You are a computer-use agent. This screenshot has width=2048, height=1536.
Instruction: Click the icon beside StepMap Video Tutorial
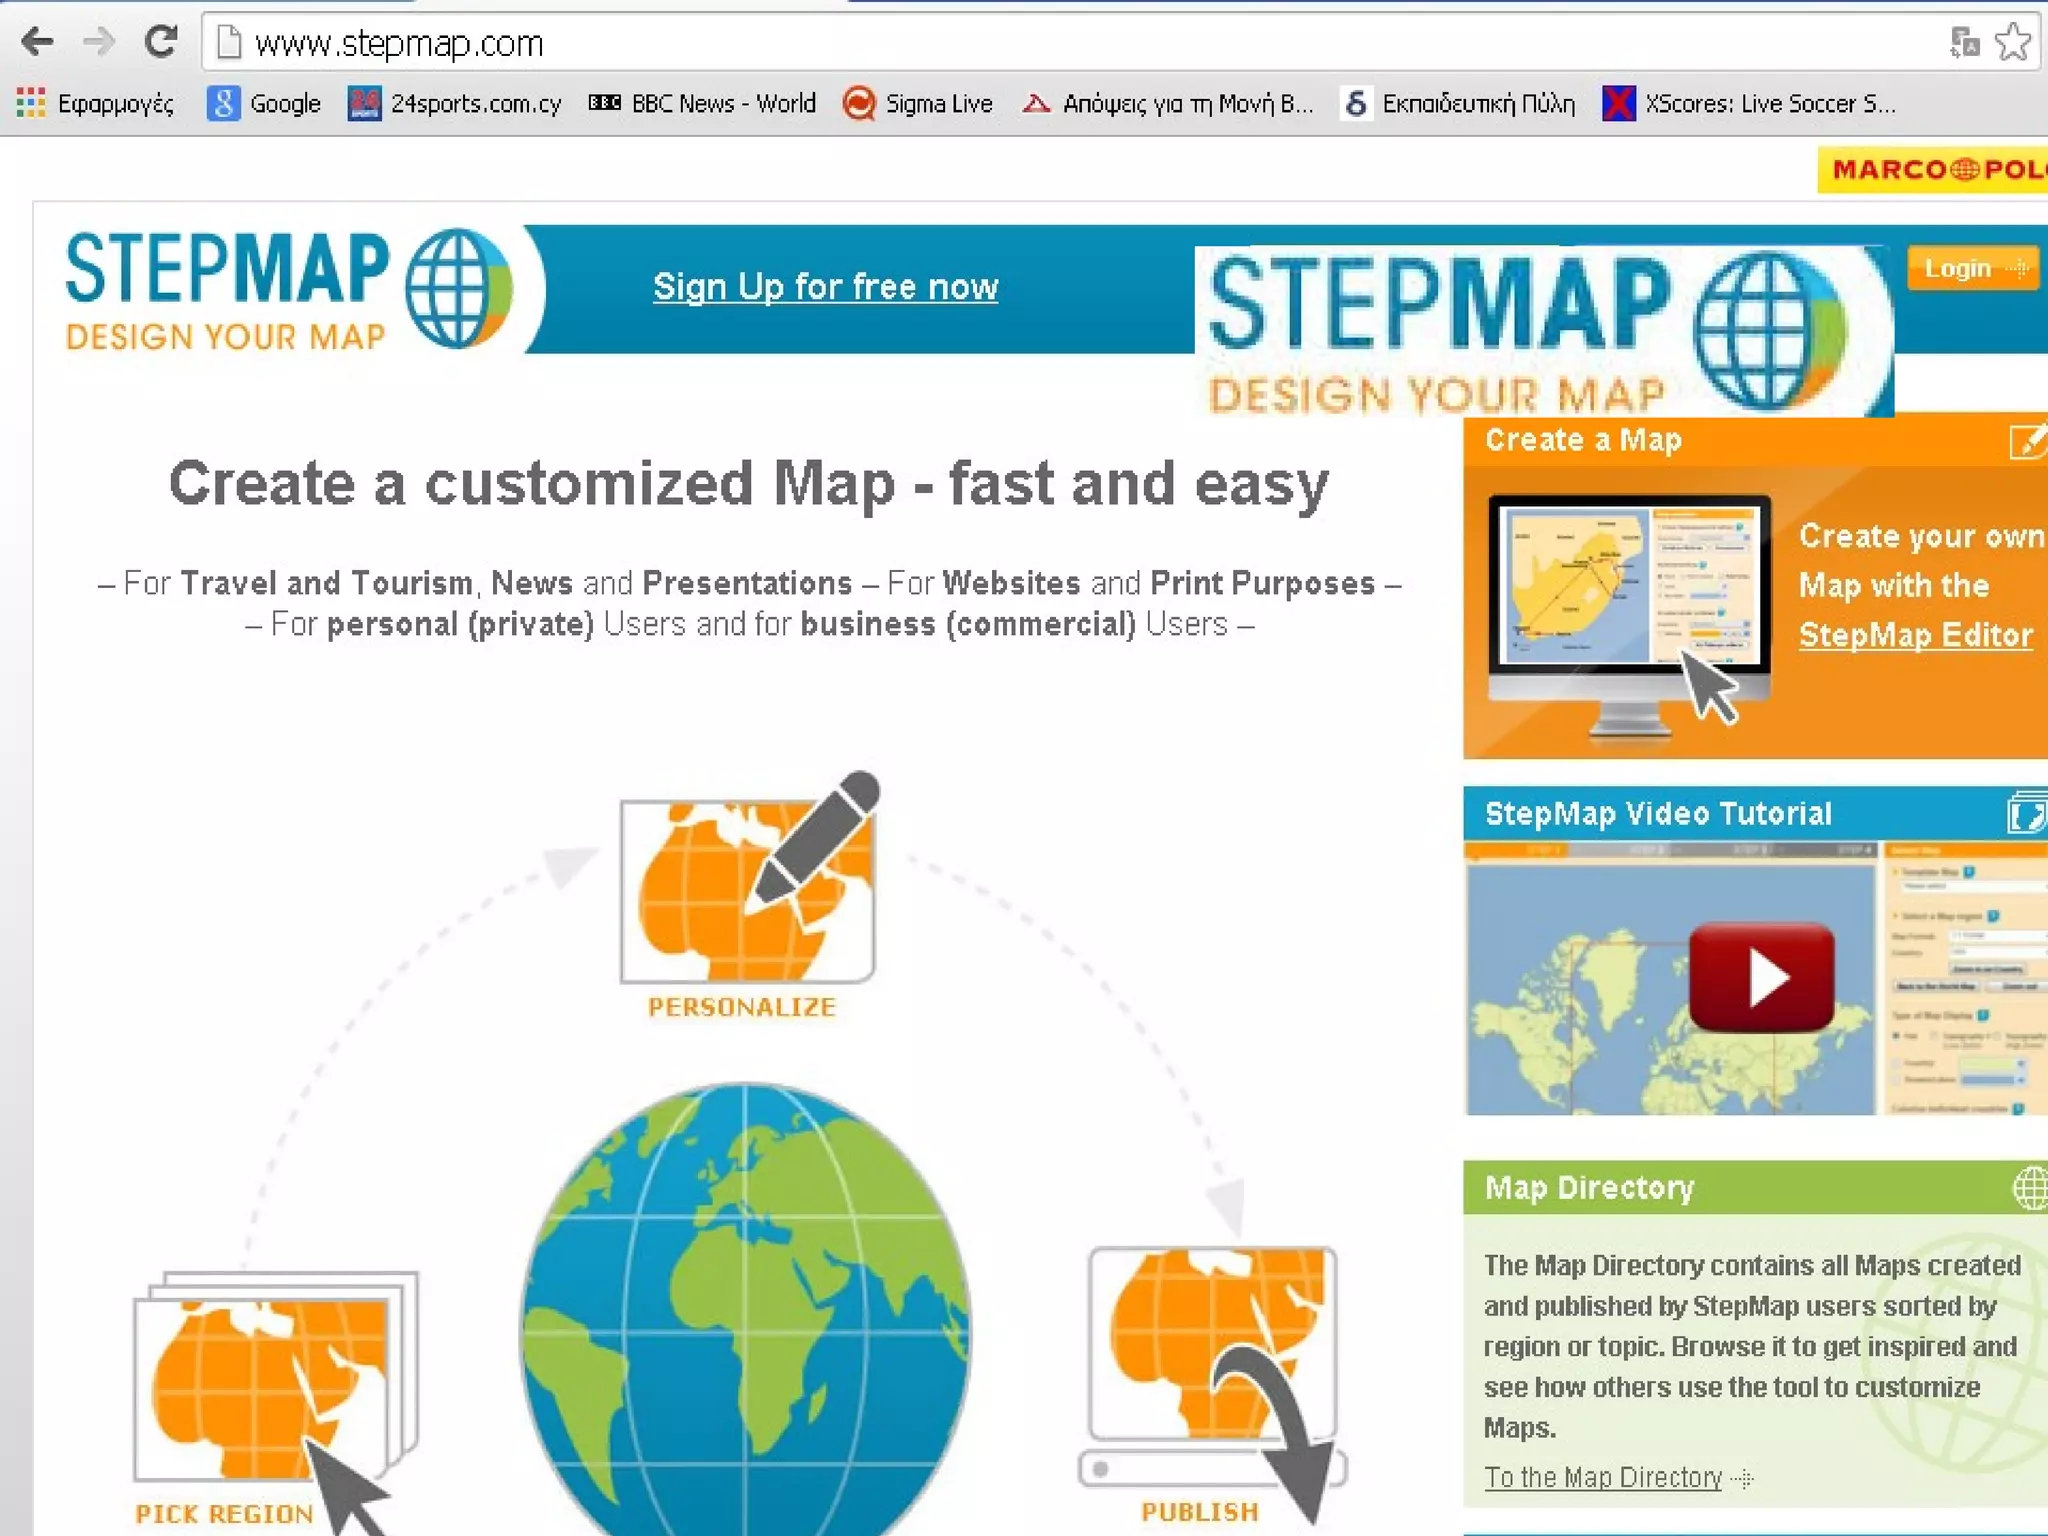[2028, 814]
